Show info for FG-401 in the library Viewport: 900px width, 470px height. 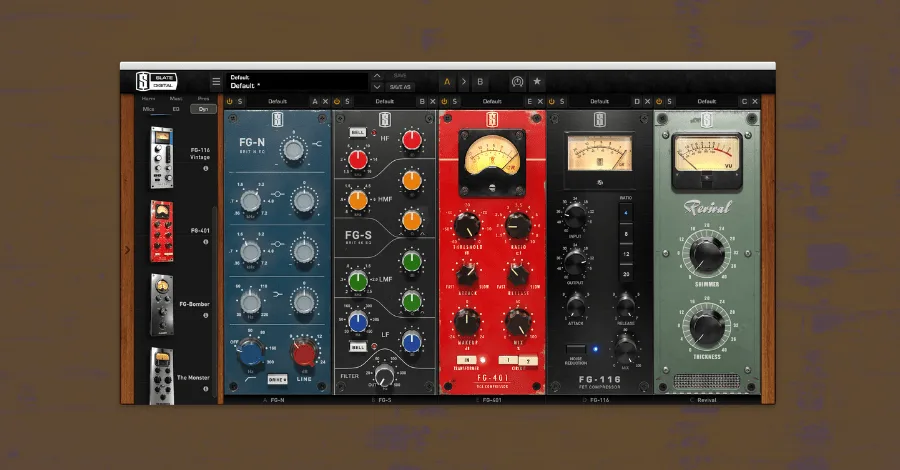[x=205, y=242]
